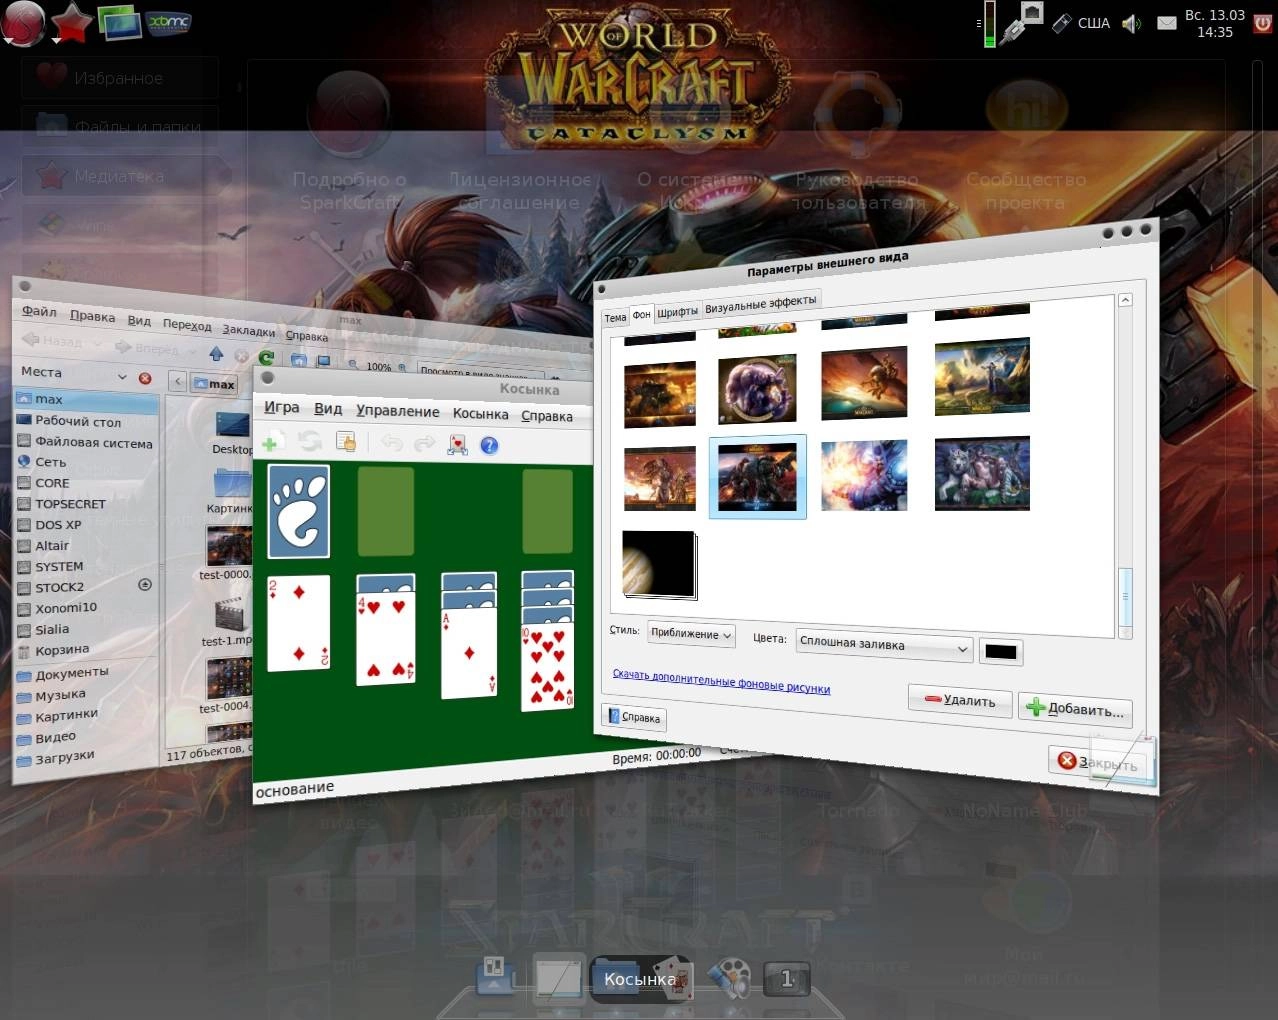Click the black background color swatch
This screenshot has height=1020, width=1278.
[1000, 653]
